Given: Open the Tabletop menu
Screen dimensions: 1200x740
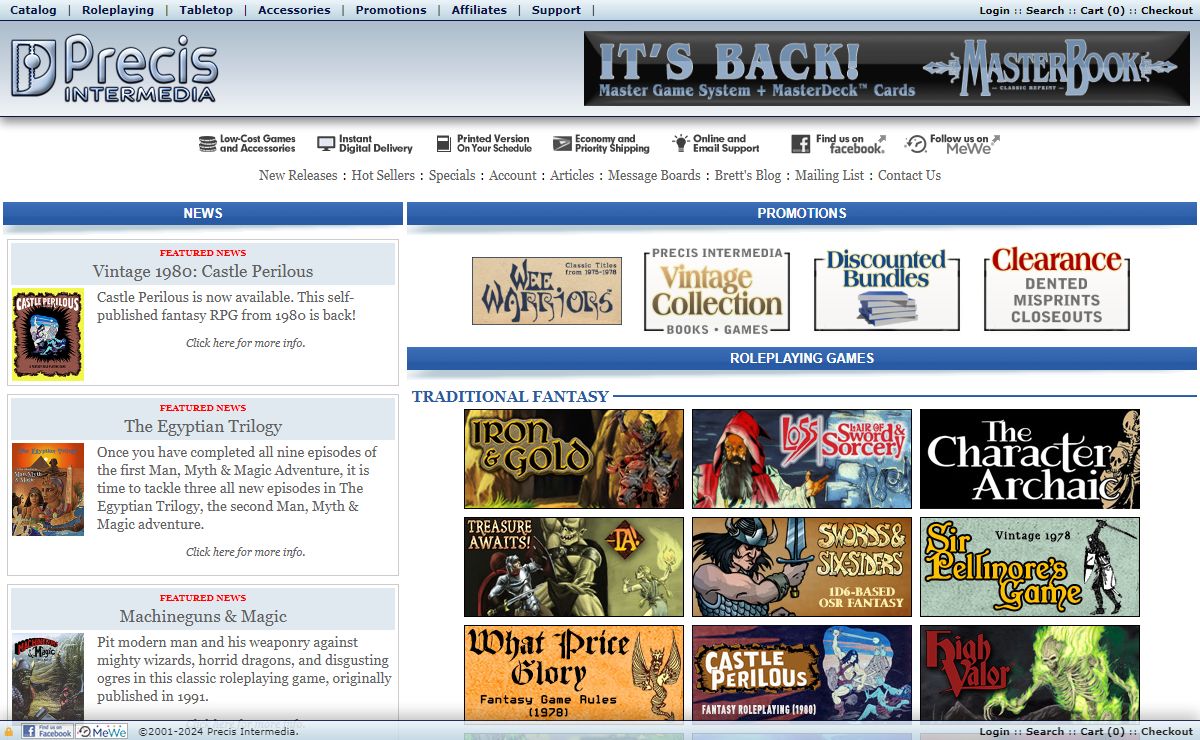Looking at the screenshot, I should 206,10.
